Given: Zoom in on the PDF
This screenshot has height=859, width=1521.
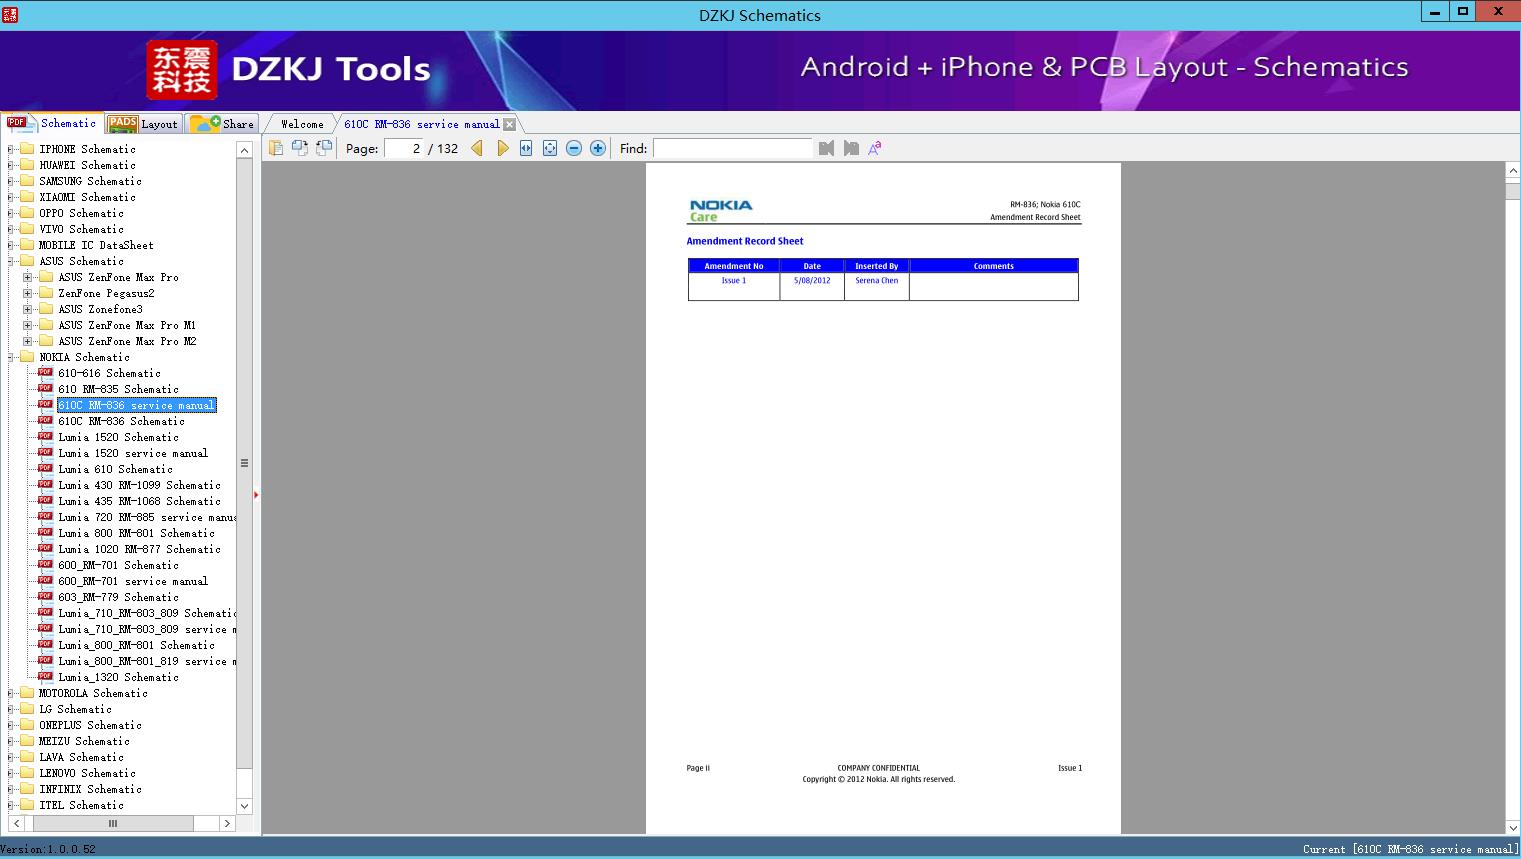Looking at the screenshot, I should click(598, 148).
